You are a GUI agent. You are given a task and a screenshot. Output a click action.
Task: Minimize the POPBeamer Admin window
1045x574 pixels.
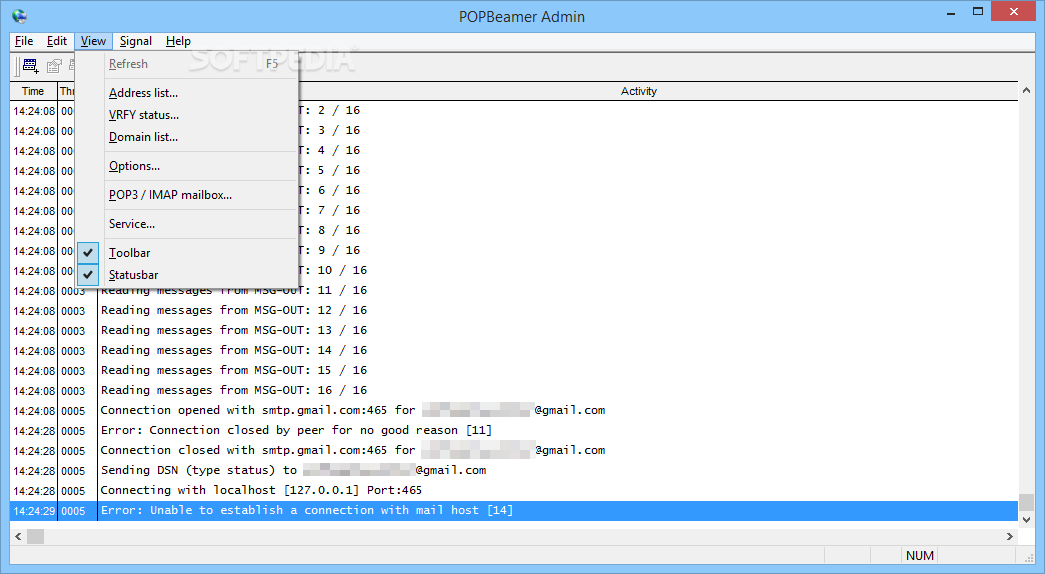(x=952, y=11)
